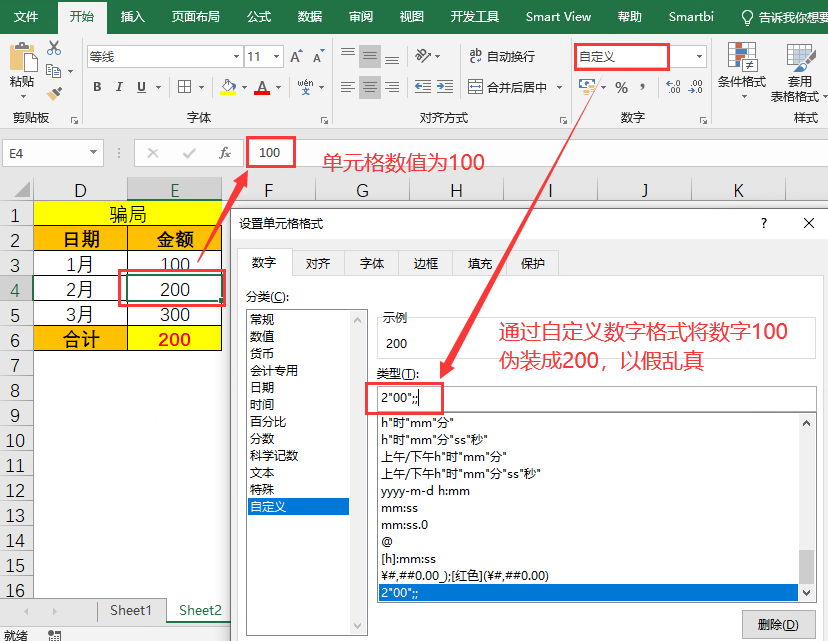Toggle the Underline formatting icon
This screenshot has width=828, height=641.
(140, 88)
